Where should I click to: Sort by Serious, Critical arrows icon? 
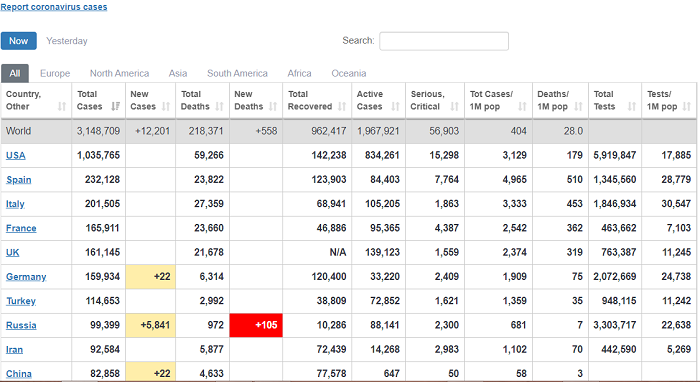coord(454,106)
